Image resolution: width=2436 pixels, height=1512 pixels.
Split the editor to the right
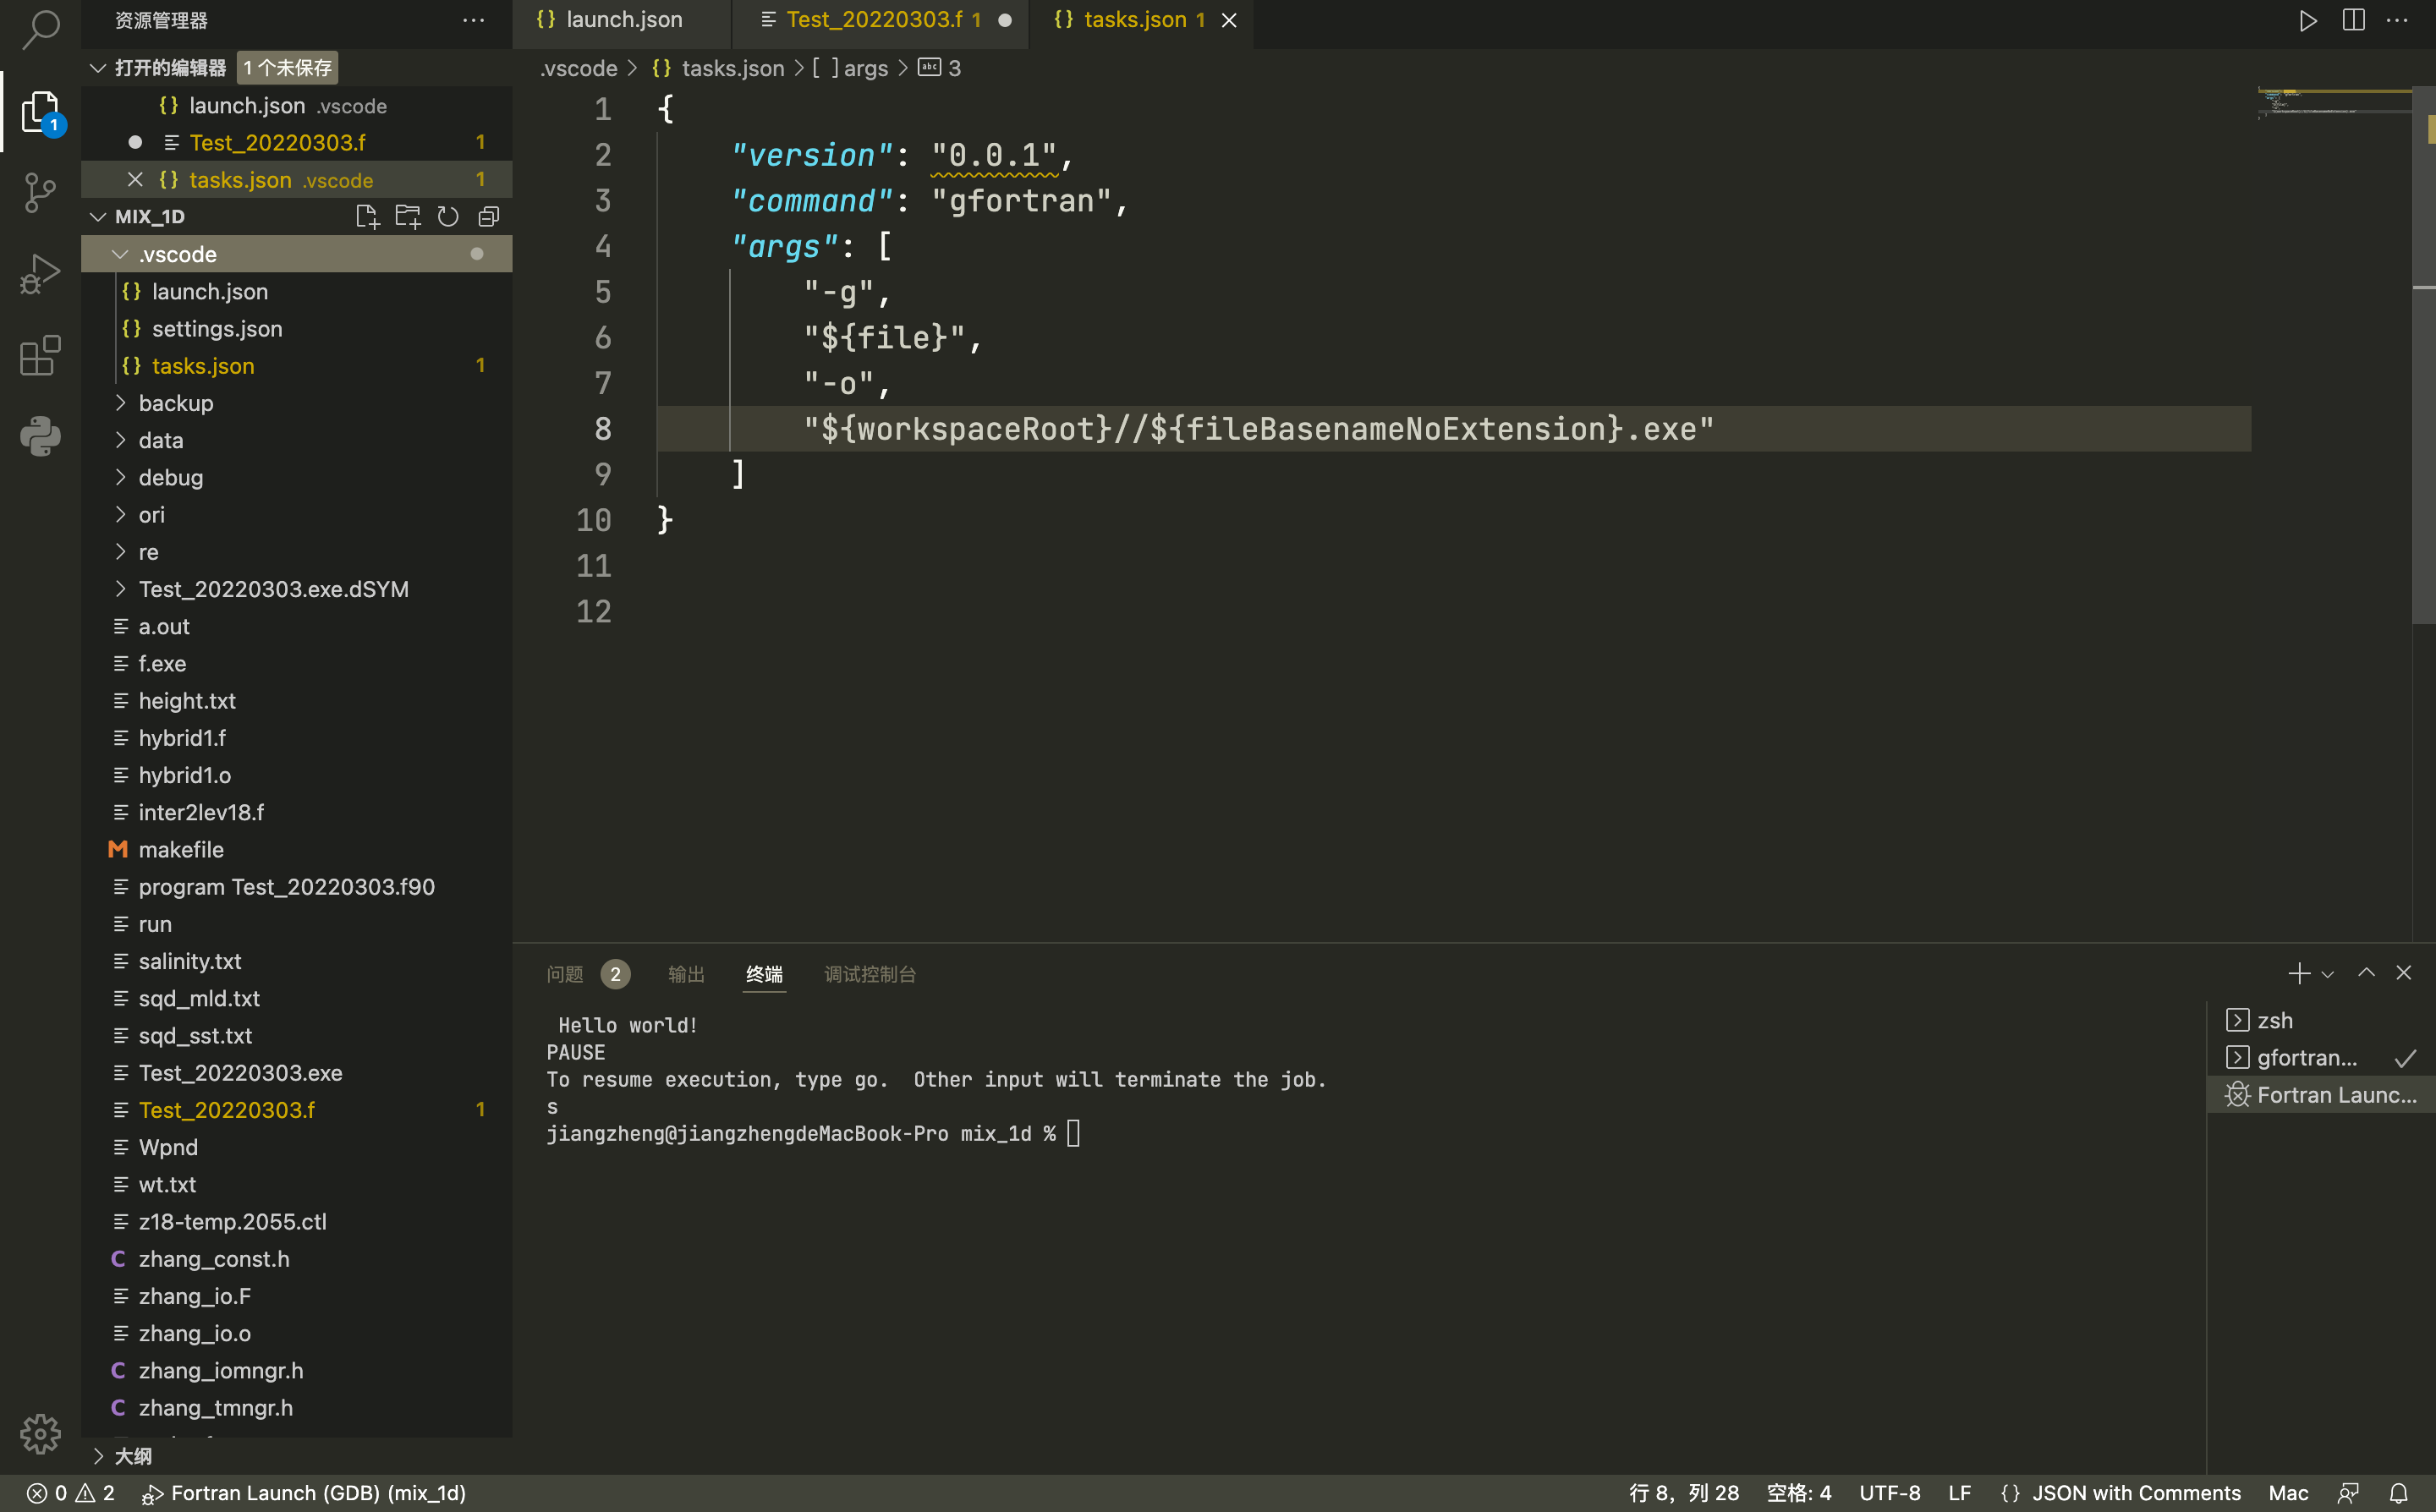coord(2353,20)
